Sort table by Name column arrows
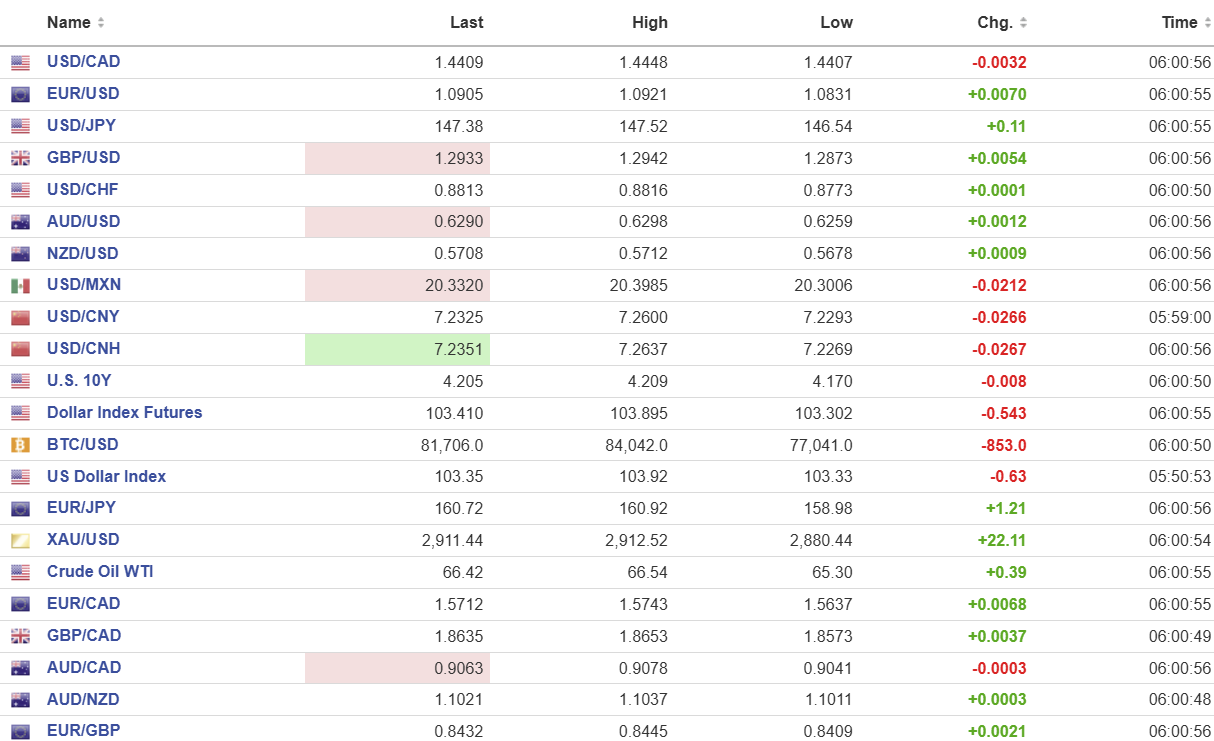This screenshot has width=1214, height=741. coord(101,23)
